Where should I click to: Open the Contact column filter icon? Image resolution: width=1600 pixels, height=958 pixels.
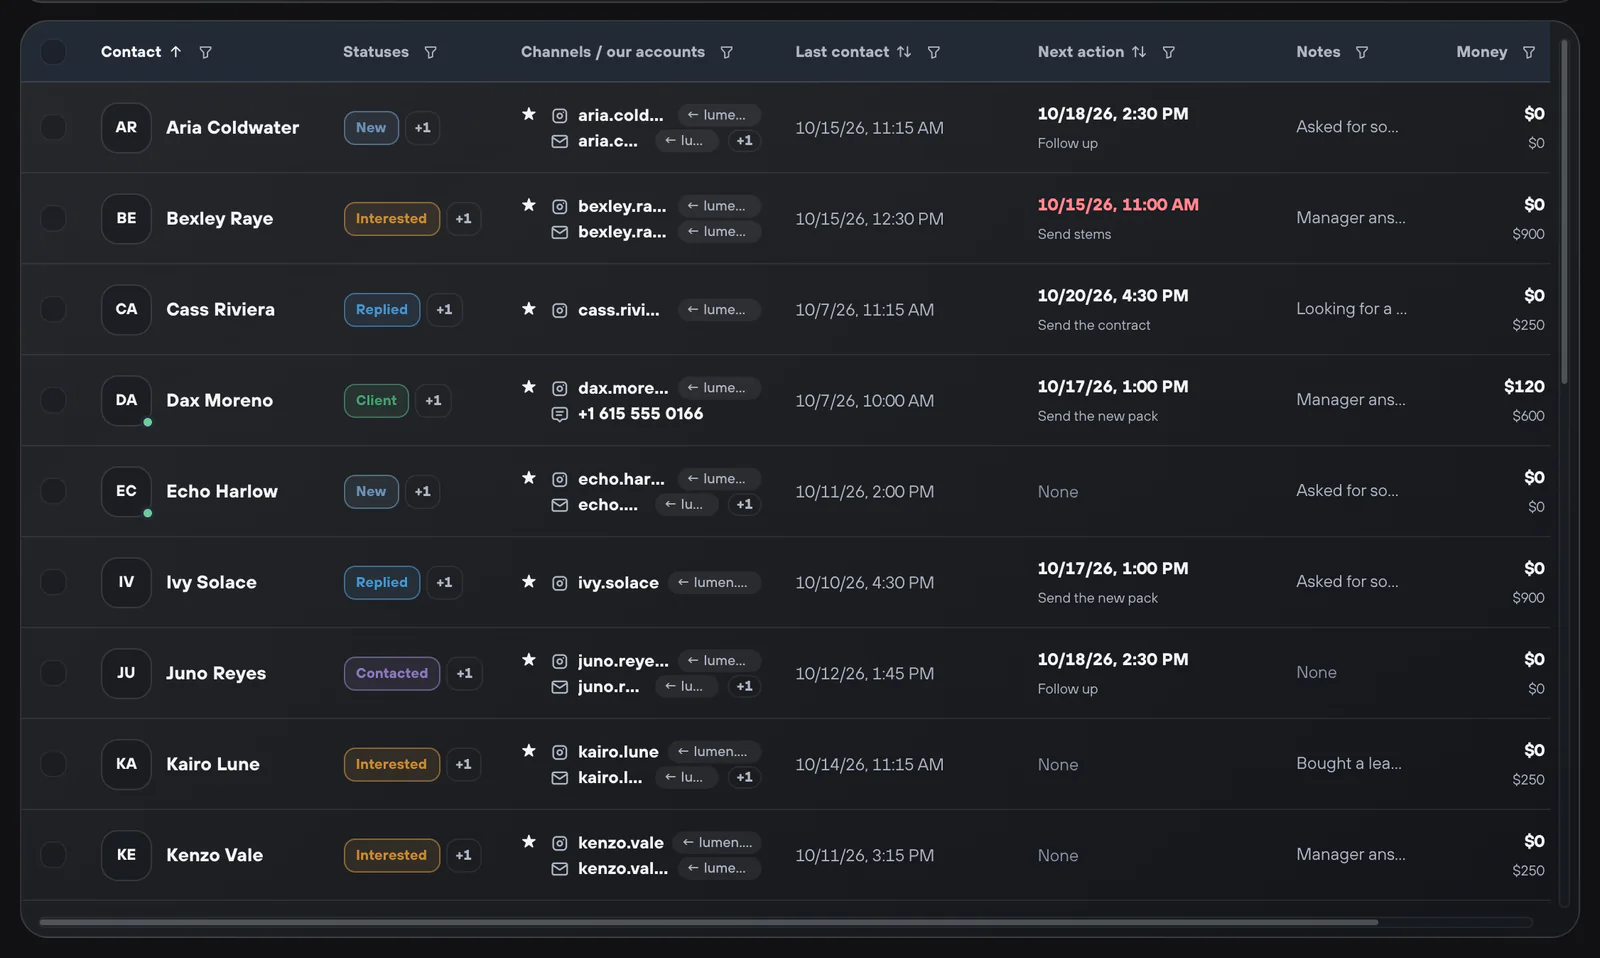click(205, 52)
